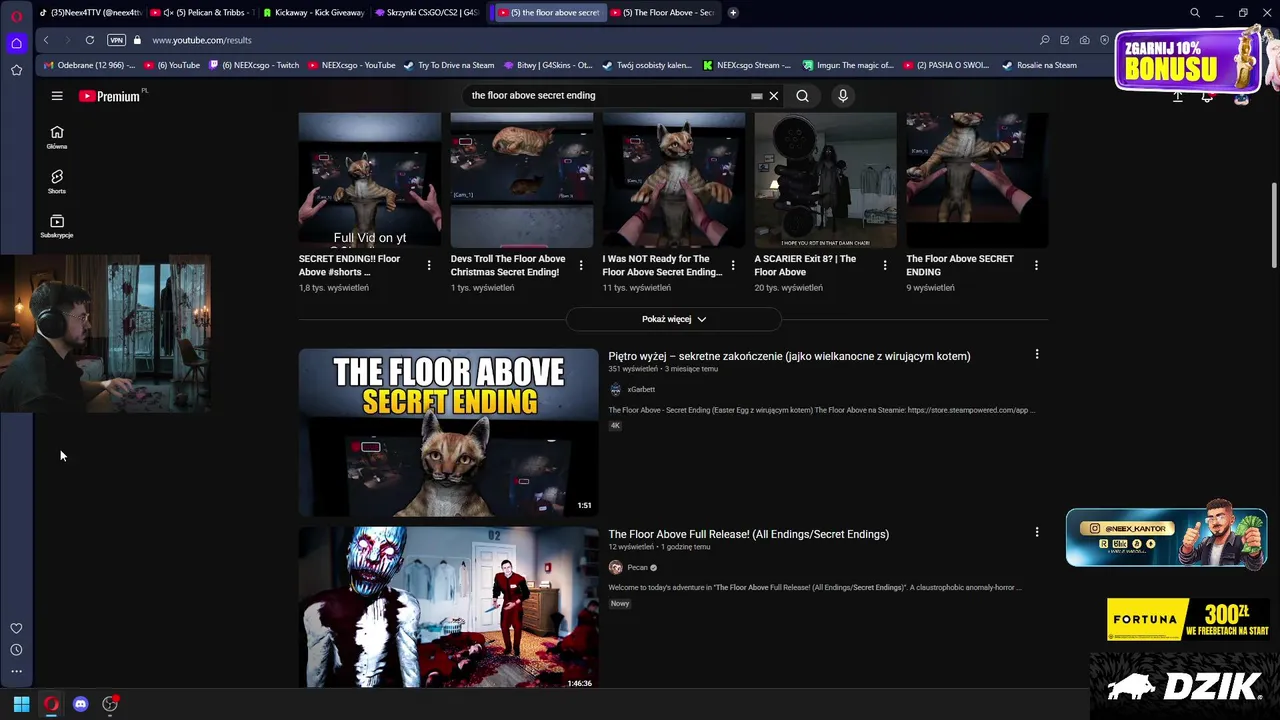The width and height of the screenshot is (1280, 720).
Task: Open options menu for Piętro wyżej video
Action: 1037,354
